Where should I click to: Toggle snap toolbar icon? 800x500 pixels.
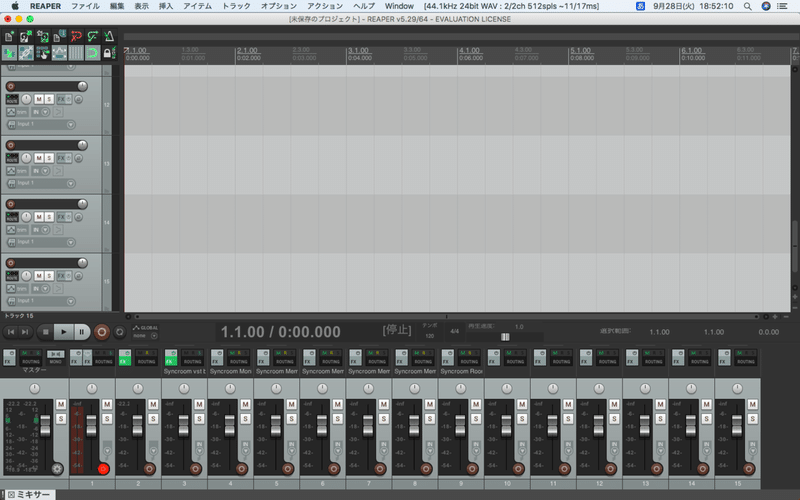coord(92,53)
